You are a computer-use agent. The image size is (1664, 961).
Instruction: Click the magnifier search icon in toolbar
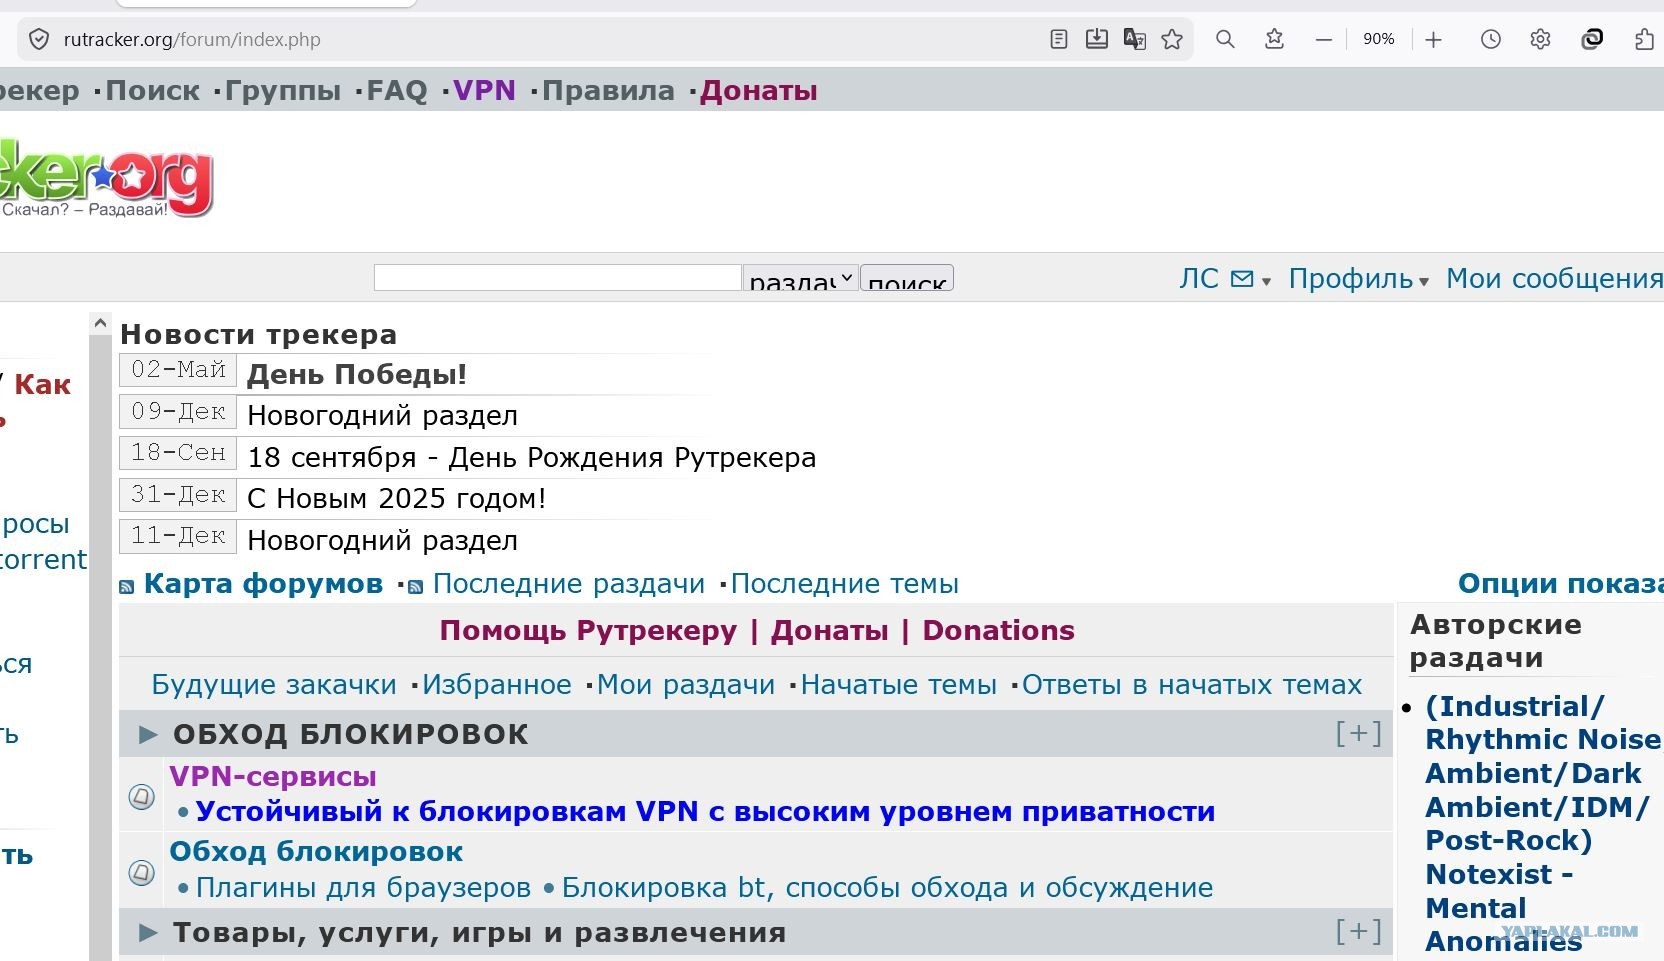1225,39
